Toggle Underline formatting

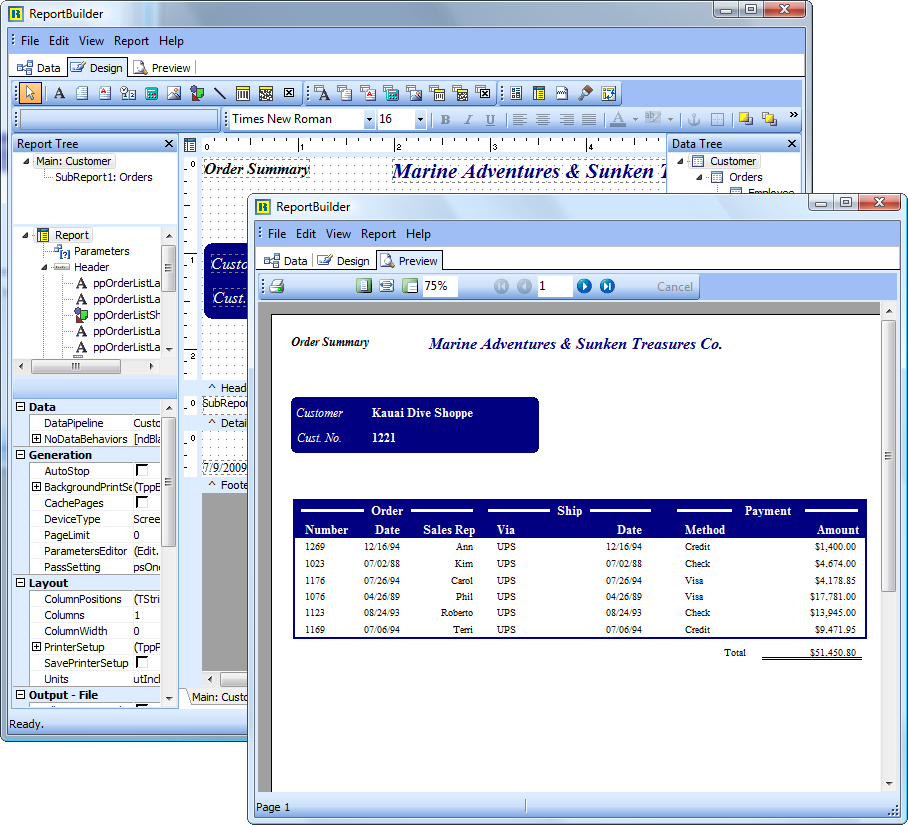490,120
